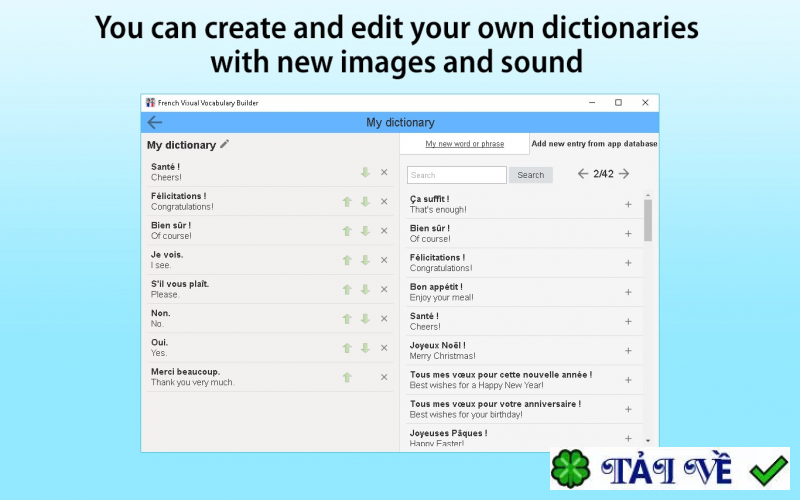Move S'il vous plaît. entry down
The image size is (800, 500).
coord(365,289)
